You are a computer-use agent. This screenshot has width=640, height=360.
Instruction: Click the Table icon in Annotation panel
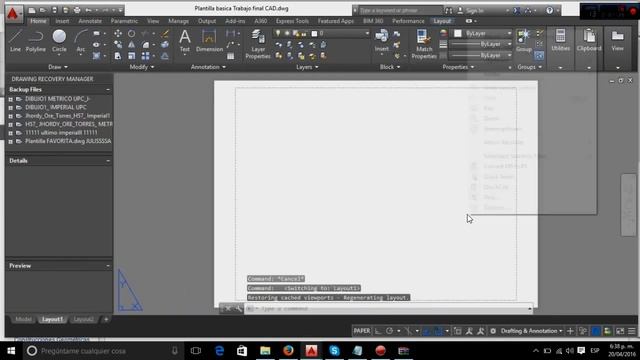coord(231,56)
